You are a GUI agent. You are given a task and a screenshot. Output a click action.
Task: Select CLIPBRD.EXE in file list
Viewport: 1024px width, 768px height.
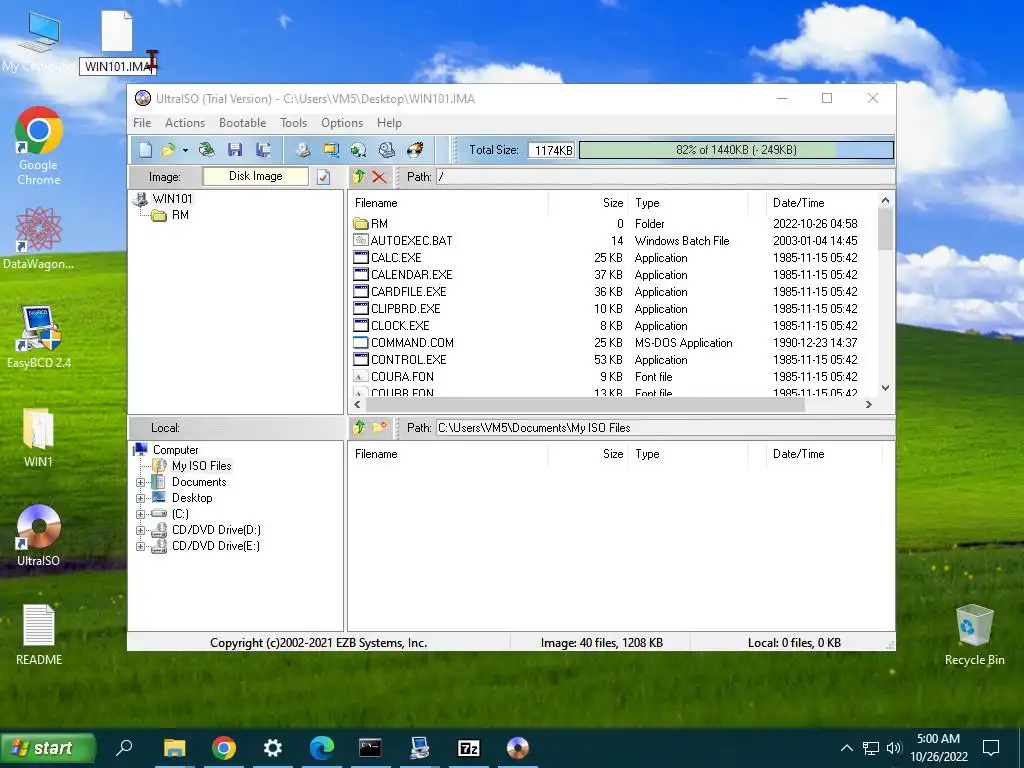406,309
